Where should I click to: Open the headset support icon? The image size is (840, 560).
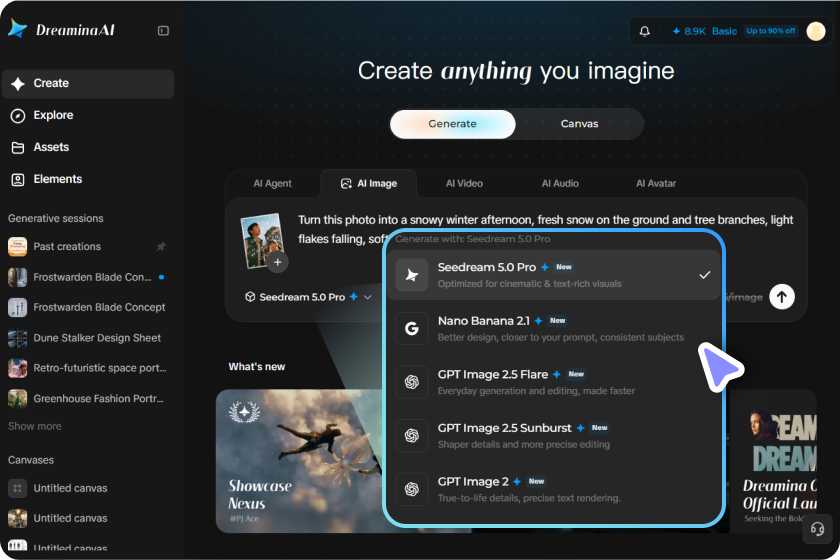[x=817, y=529]
